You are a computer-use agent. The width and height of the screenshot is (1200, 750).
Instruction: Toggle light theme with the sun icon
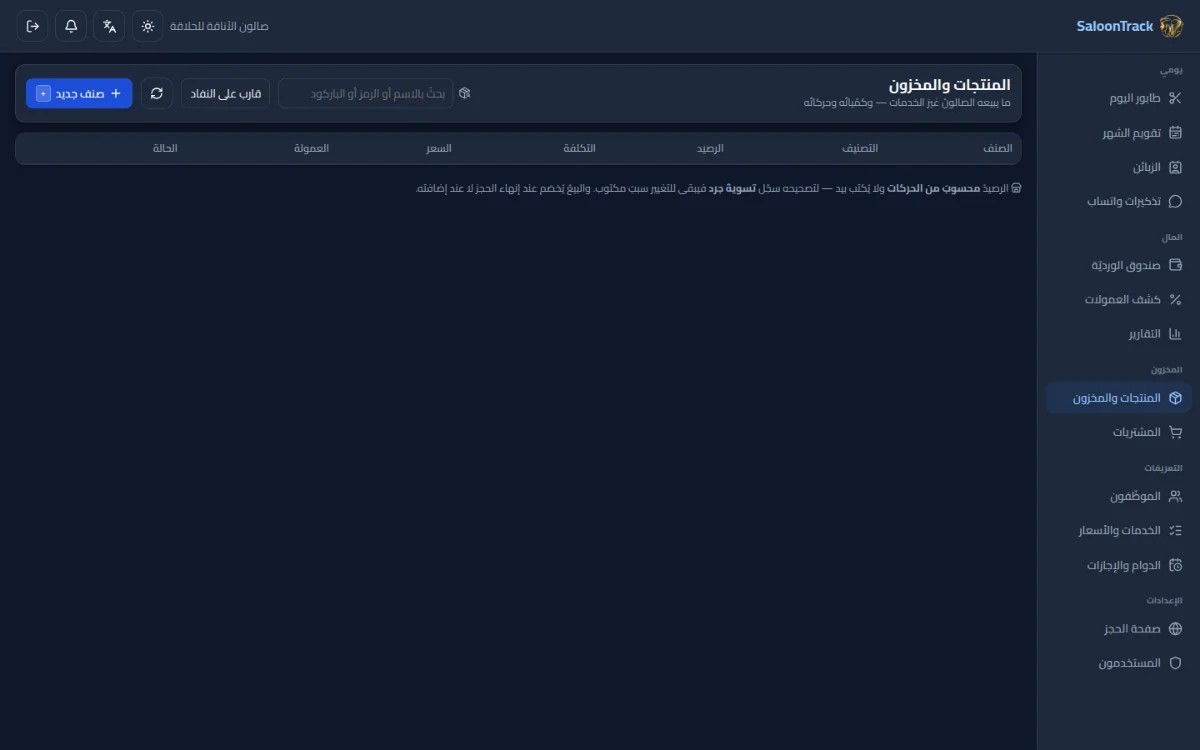pos(148,26)
